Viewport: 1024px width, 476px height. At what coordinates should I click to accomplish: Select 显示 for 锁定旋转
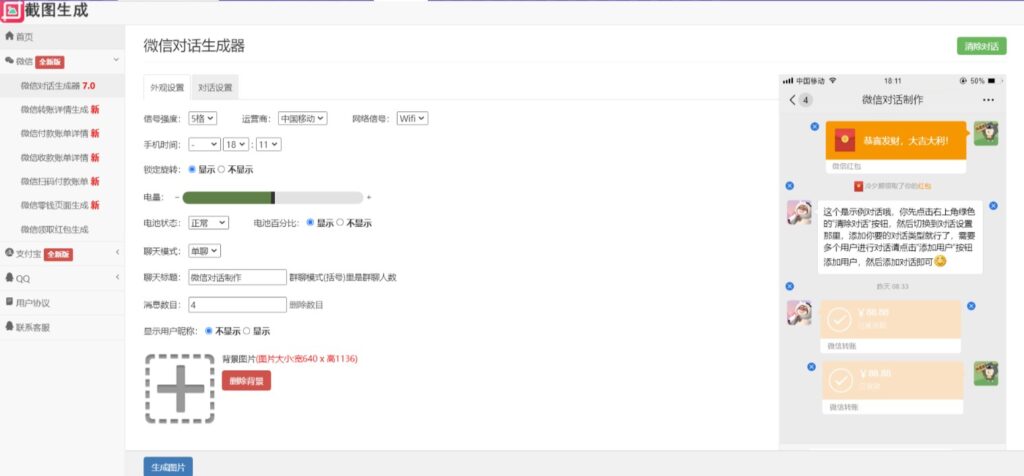(192, 169)
